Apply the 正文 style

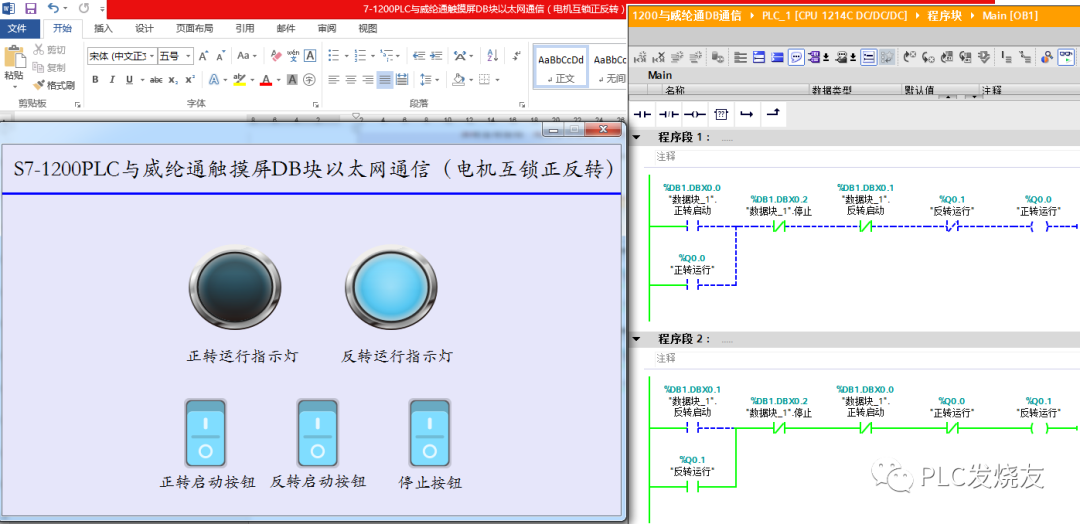tap(561, 67)
